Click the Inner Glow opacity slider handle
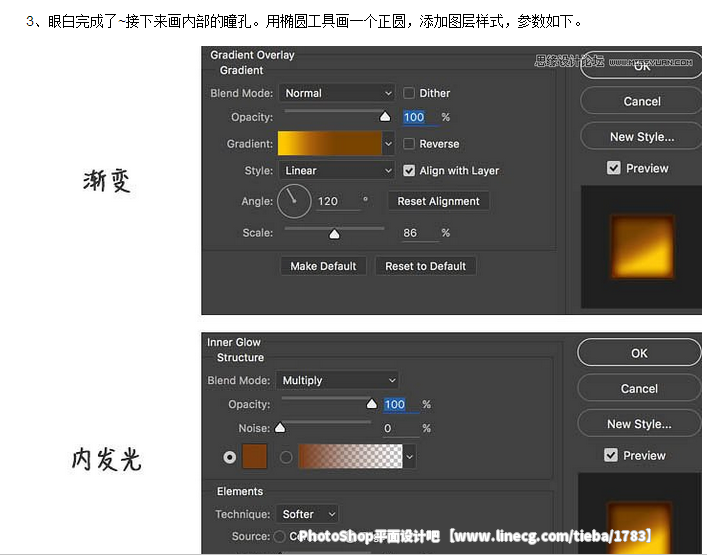 [x=372, y=404]
